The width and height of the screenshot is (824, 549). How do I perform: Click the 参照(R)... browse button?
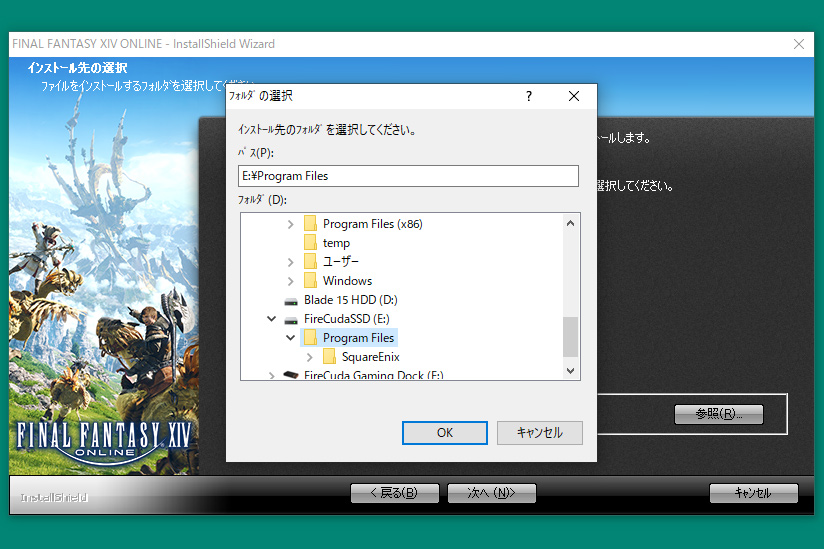tap(718, 414)
